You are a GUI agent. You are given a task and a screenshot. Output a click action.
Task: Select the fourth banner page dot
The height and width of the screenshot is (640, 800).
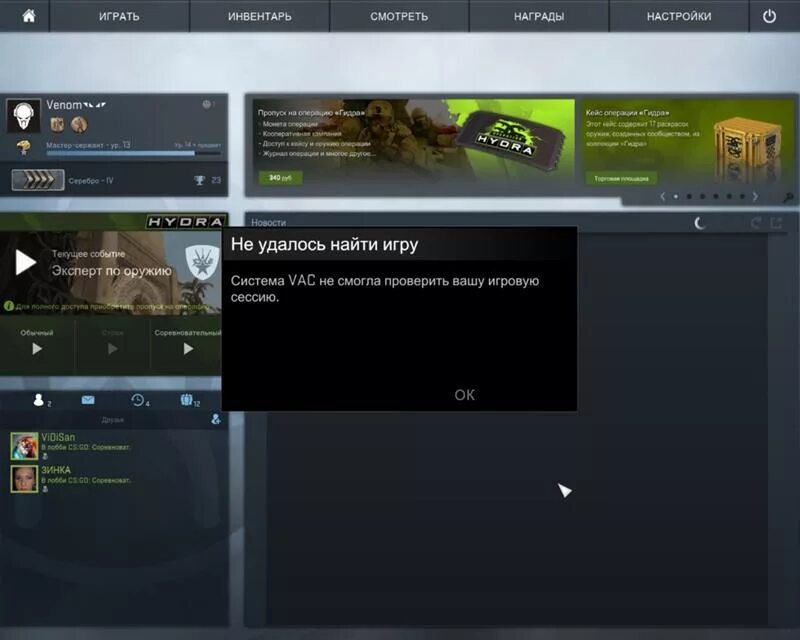tap(716, 196)
